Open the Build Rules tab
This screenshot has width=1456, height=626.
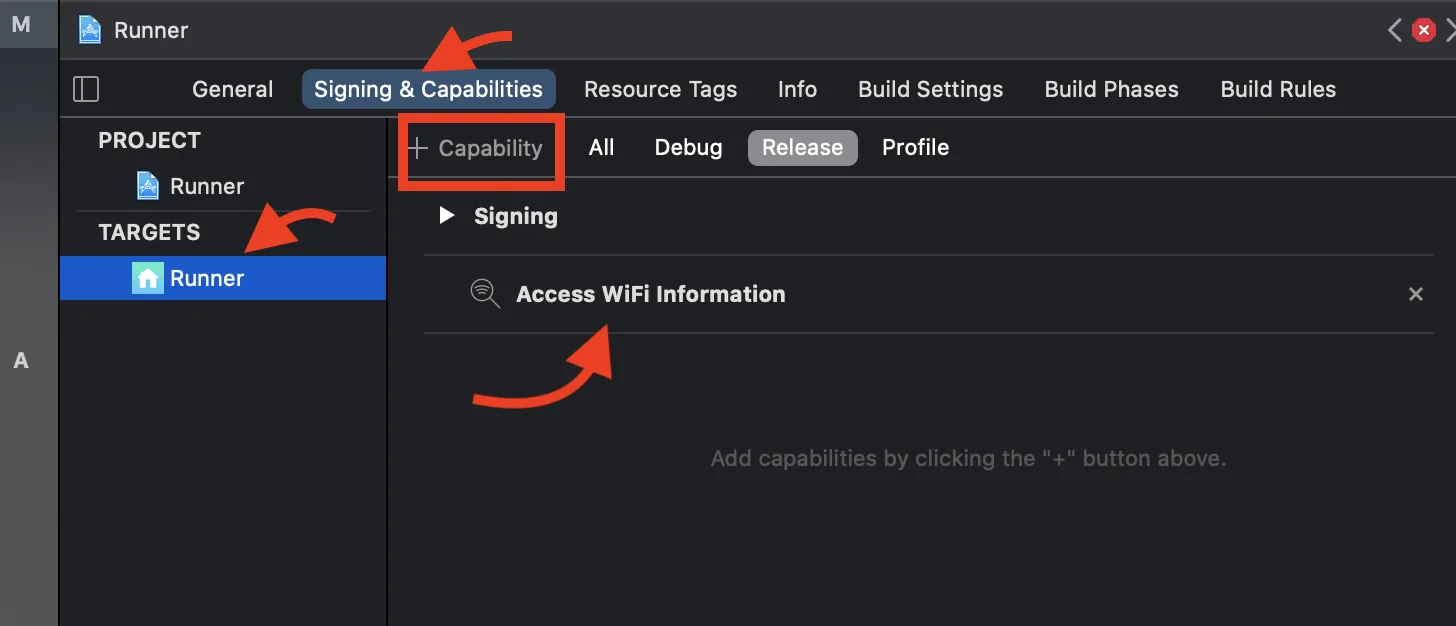(1278, 89)
